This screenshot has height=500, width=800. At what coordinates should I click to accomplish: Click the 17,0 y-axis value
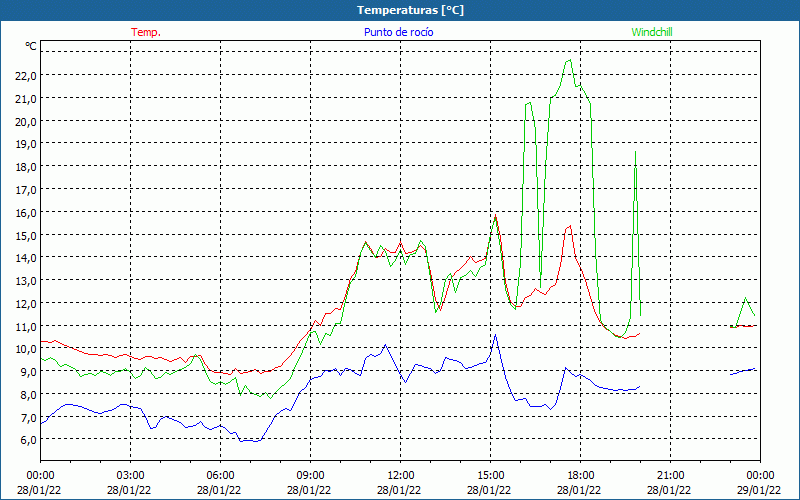click(x=26, y=190)
